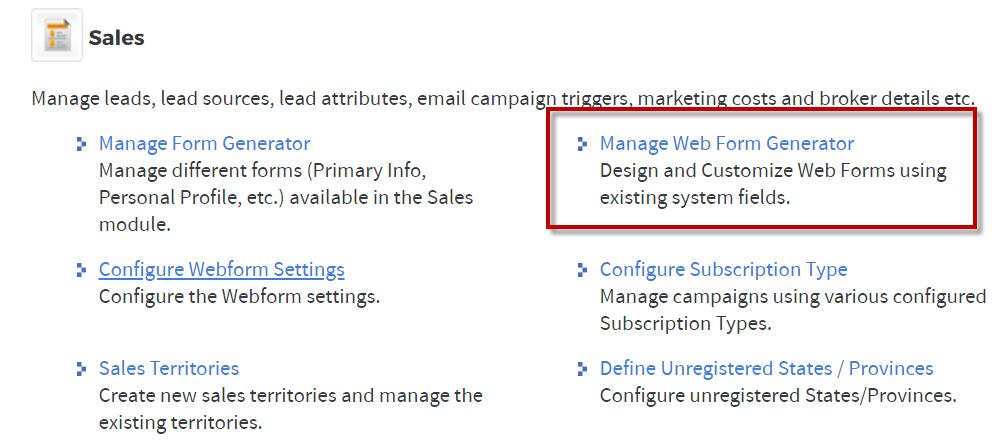Viewport: 993px width, 440px height.
Task: Click the bullet beside Manage Form Generator
Action: [81, 144]
